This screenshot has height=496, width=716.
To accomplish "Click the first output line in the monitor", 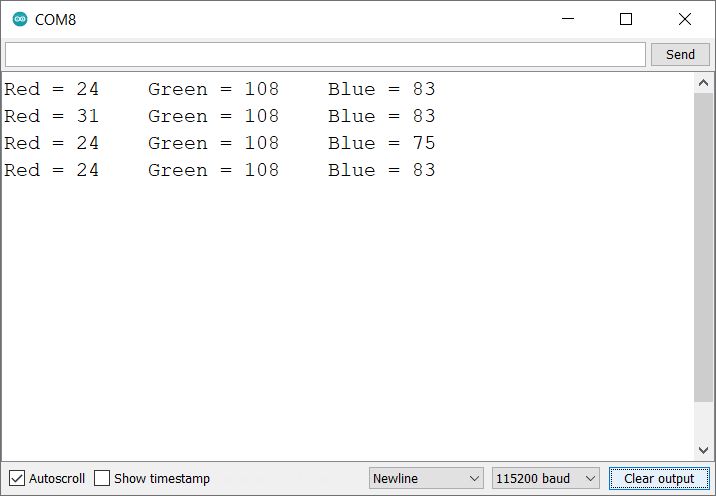I will coord(220,89).
